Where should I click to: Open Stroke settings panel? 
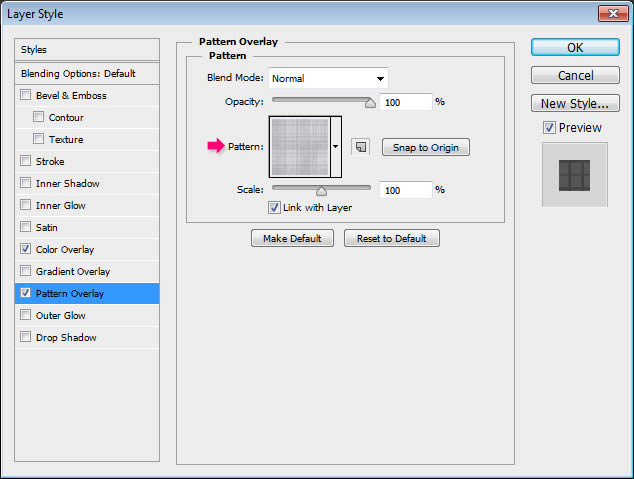50,161
